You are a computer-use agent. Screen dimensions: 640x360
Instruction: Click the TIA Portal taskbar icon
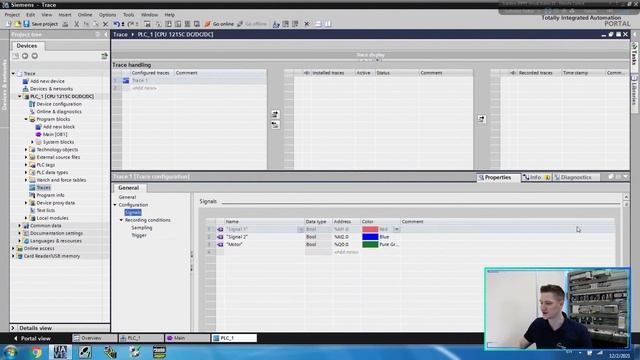coord(60,352)
